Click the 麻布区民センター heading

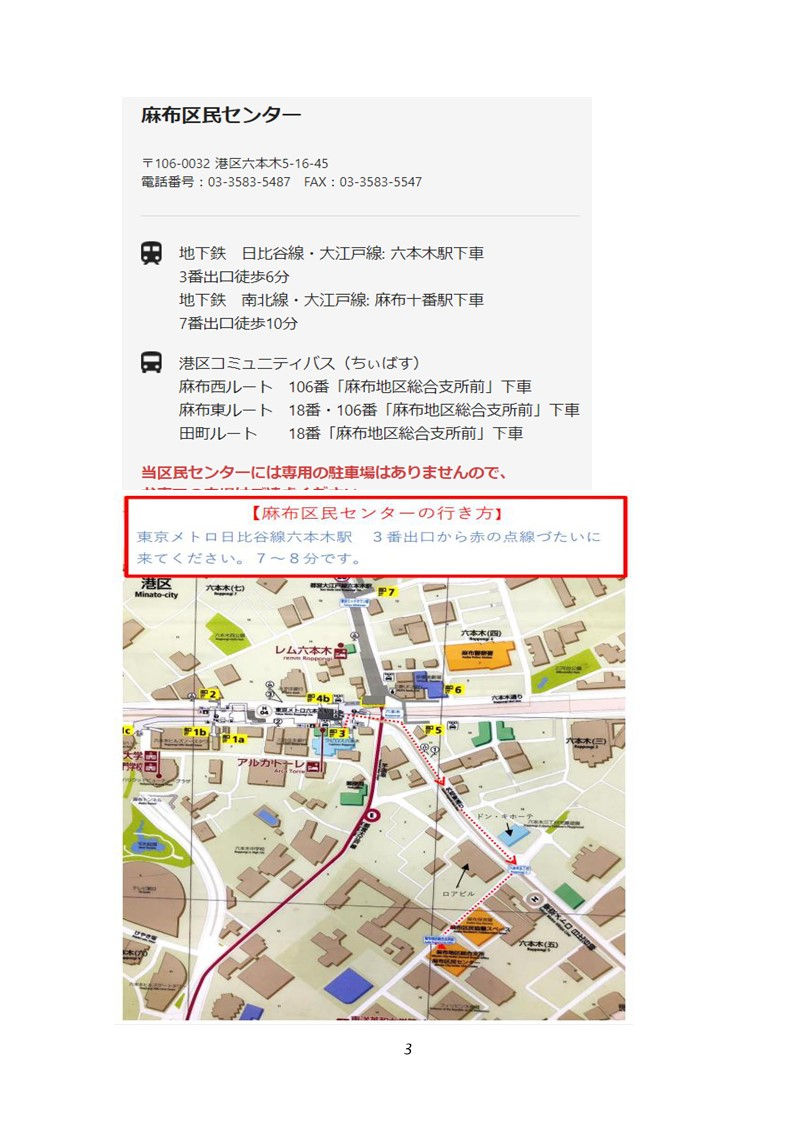[221, 115]
